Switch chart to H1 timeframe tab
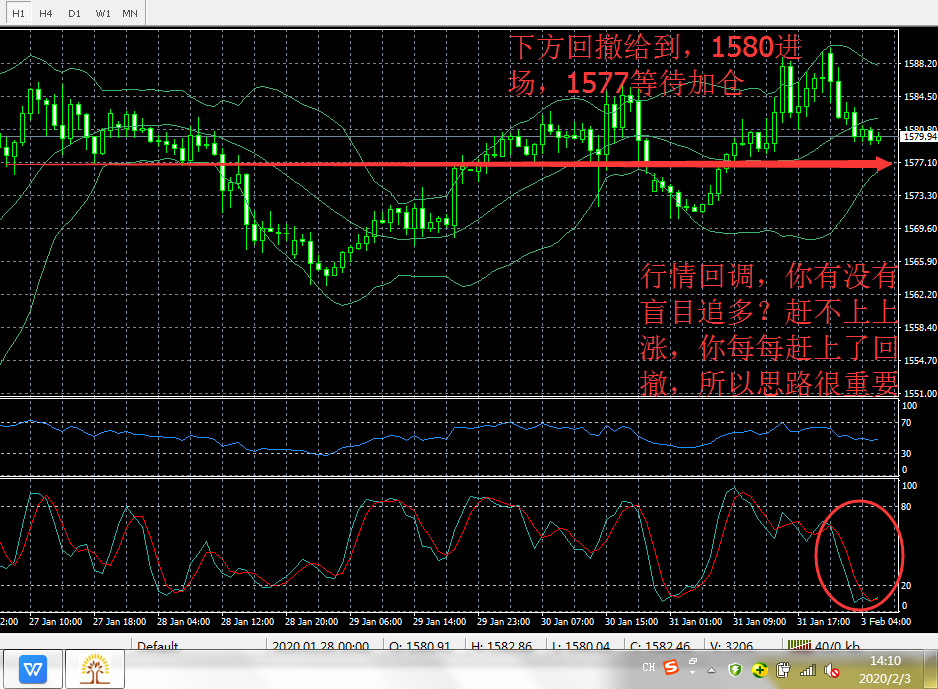Screen dimensions: 938x689 click(x=19, y=13)
